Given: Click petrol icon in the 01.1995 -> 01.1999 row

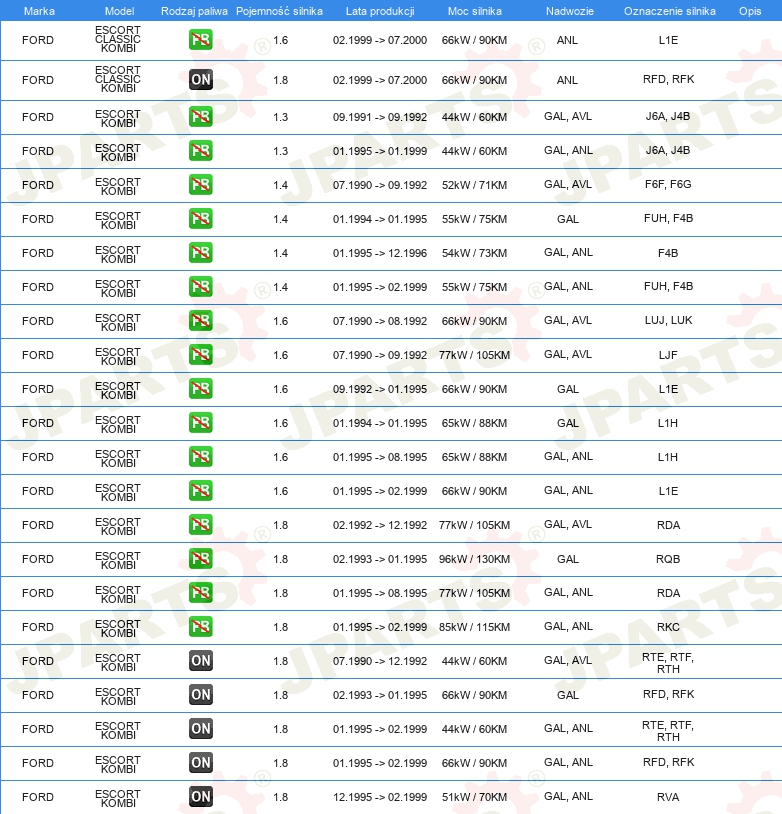Looking at the screenshot, I should 200,151.
